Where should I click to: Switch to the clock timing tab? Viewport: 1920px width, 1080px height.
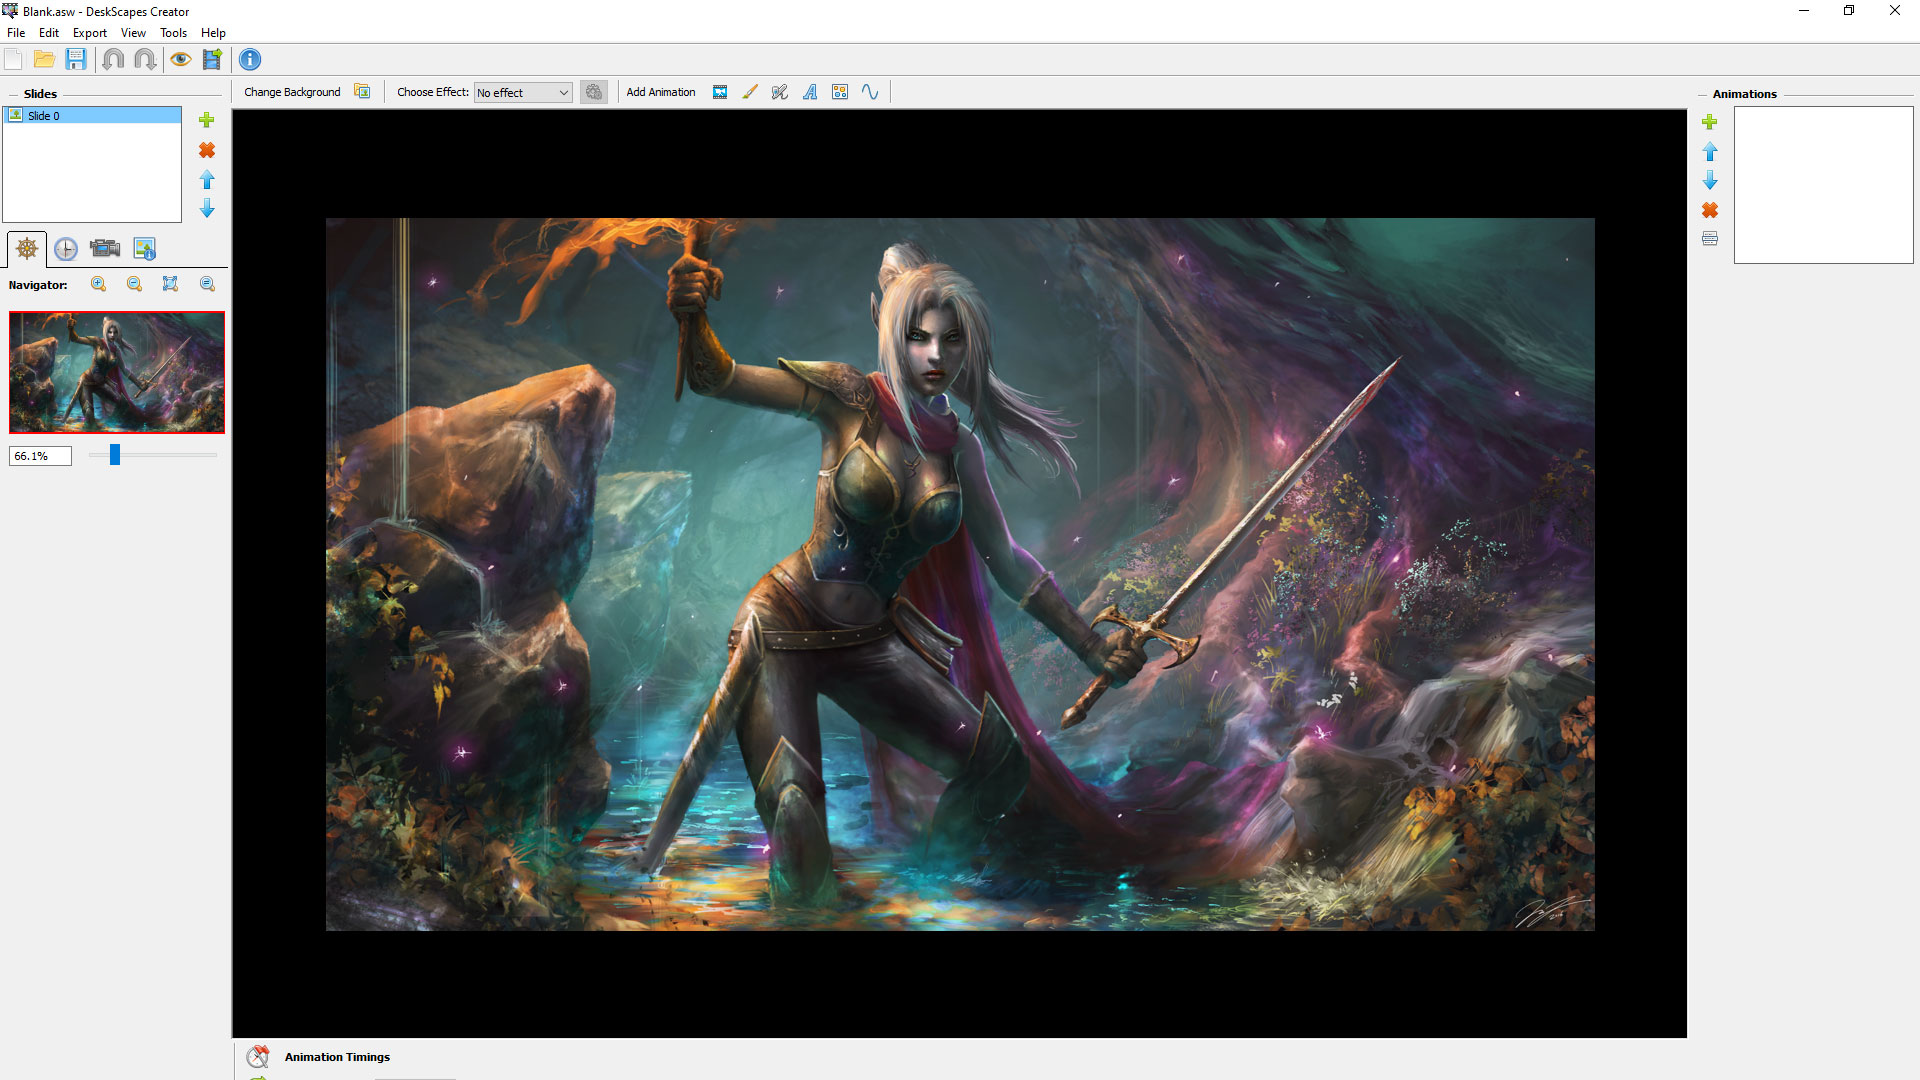coord(66,249)
